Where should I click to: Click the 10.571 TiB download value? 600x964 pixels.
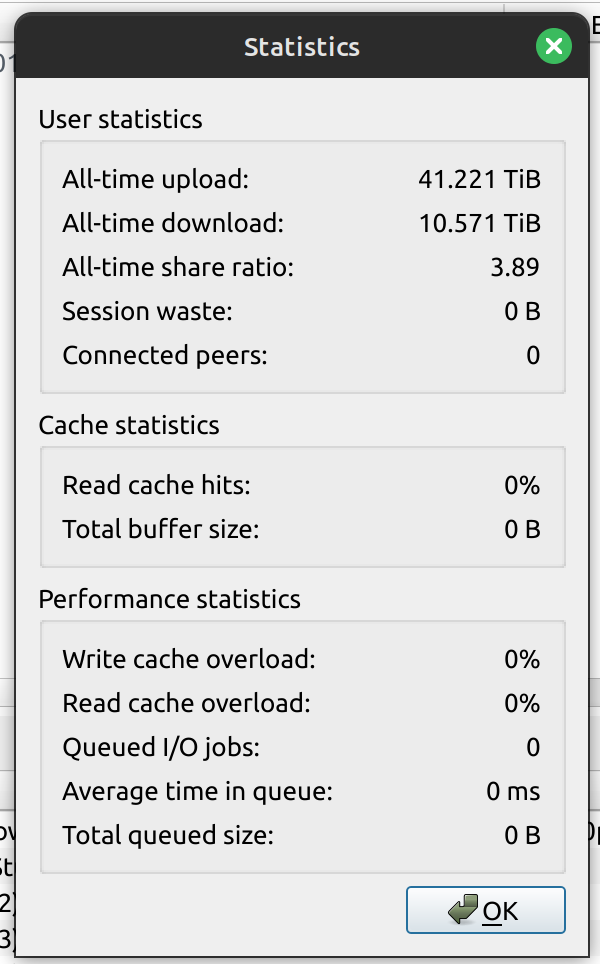480,223
